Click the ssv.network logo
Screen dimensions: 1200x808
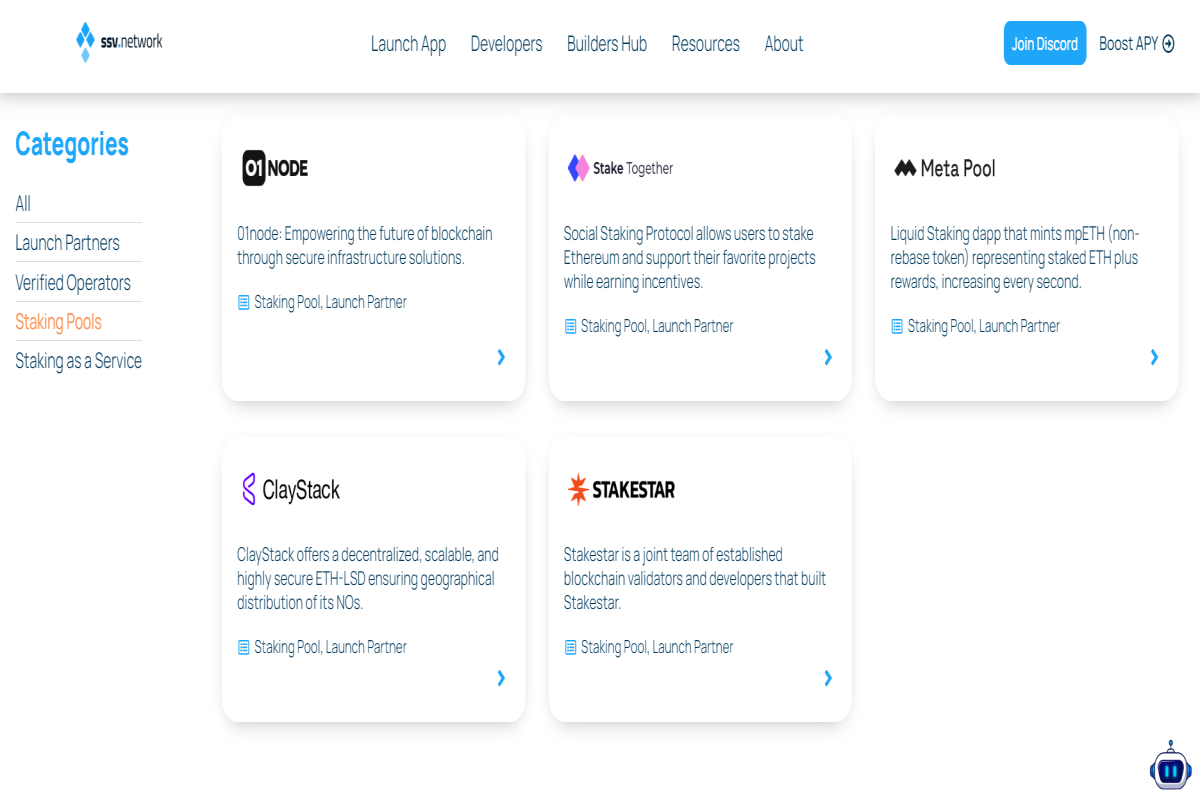[x=119, y=42]
